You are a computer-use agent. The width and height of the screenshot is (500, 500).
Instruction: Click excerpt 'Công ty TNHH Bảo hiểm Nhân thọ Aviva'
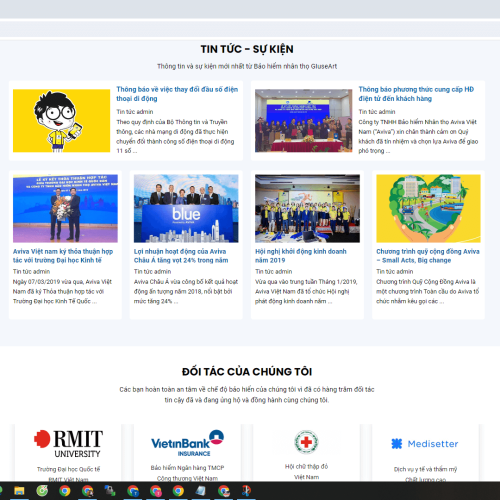click(x=418, y=136)
